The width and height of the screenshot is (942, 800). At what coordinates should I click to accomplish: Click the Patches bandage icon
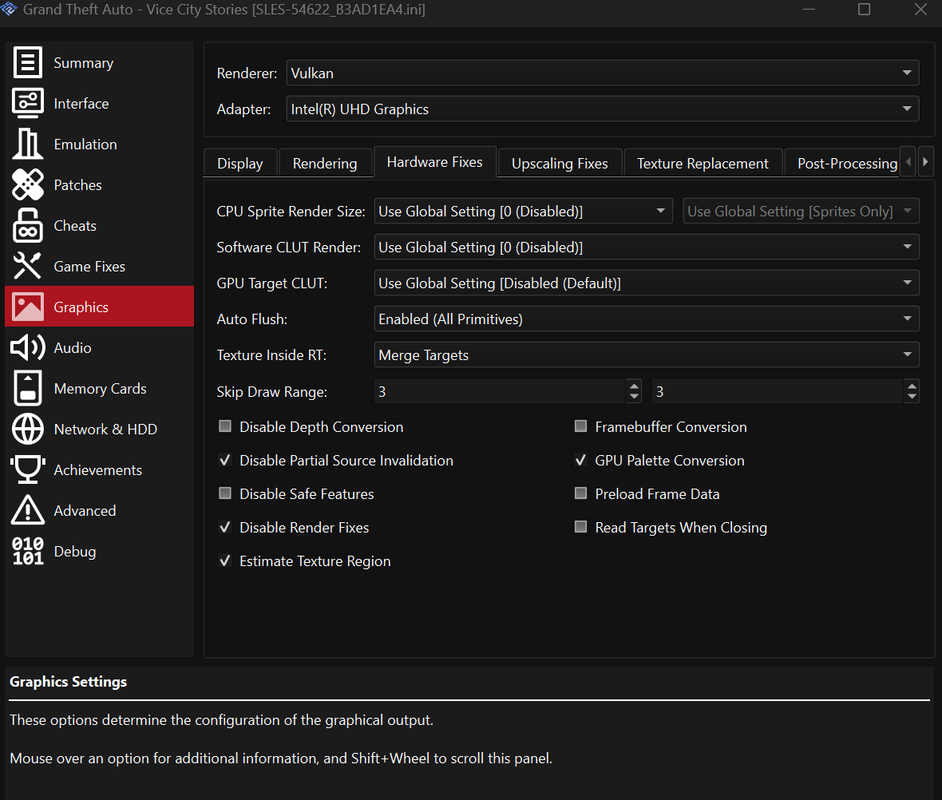tap(28, 185)
